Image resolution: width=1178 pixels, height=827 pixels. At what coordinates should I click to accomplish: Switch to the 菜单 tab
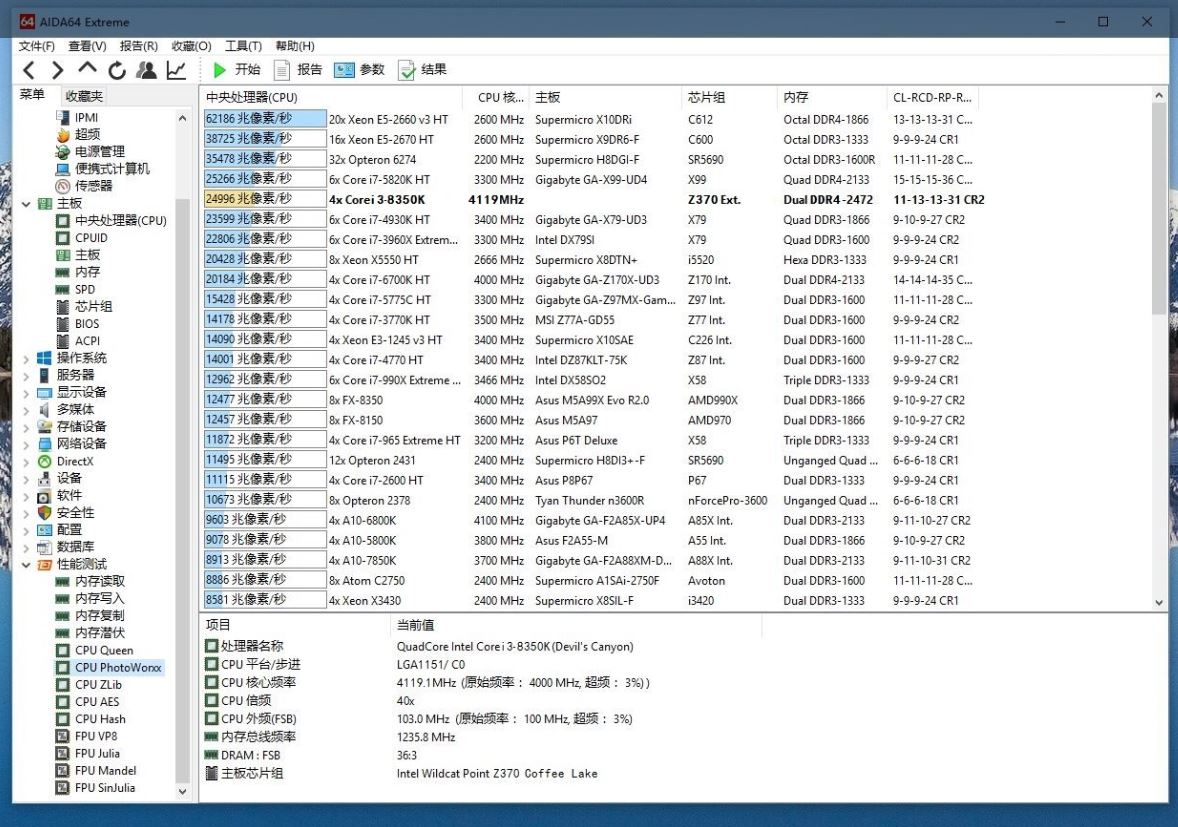point(32,95)
